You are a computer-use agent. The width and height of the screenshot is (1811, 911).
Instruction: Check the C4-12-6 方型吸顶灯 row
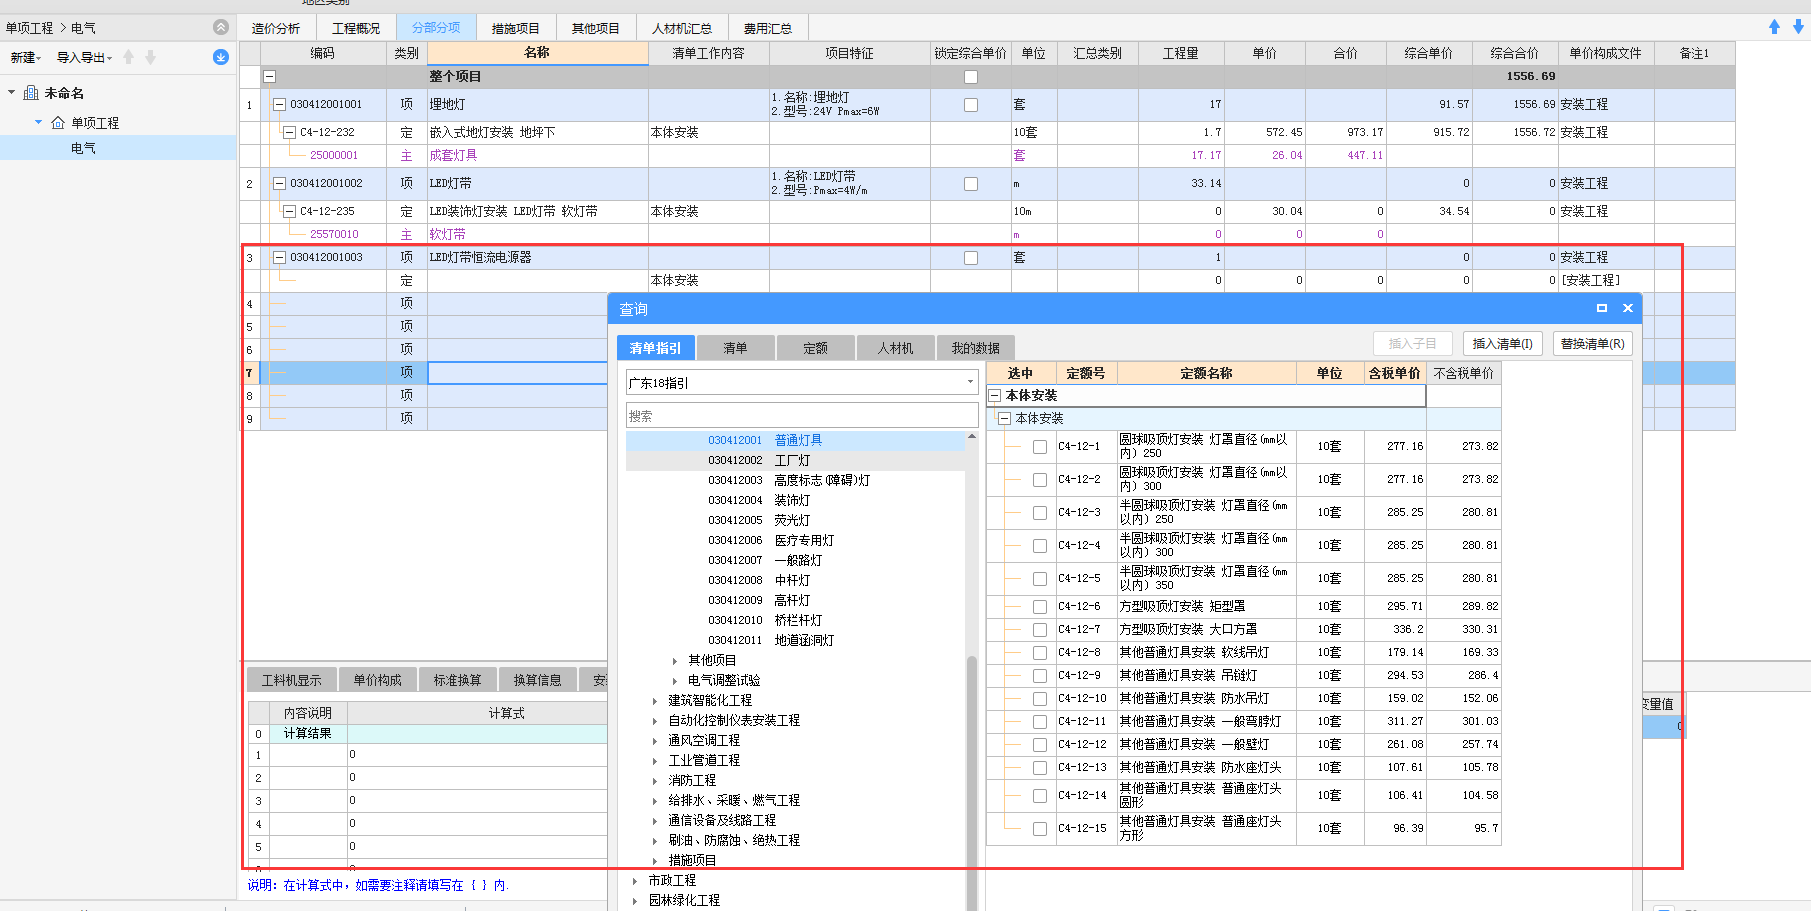click(x=1040, y=607)
